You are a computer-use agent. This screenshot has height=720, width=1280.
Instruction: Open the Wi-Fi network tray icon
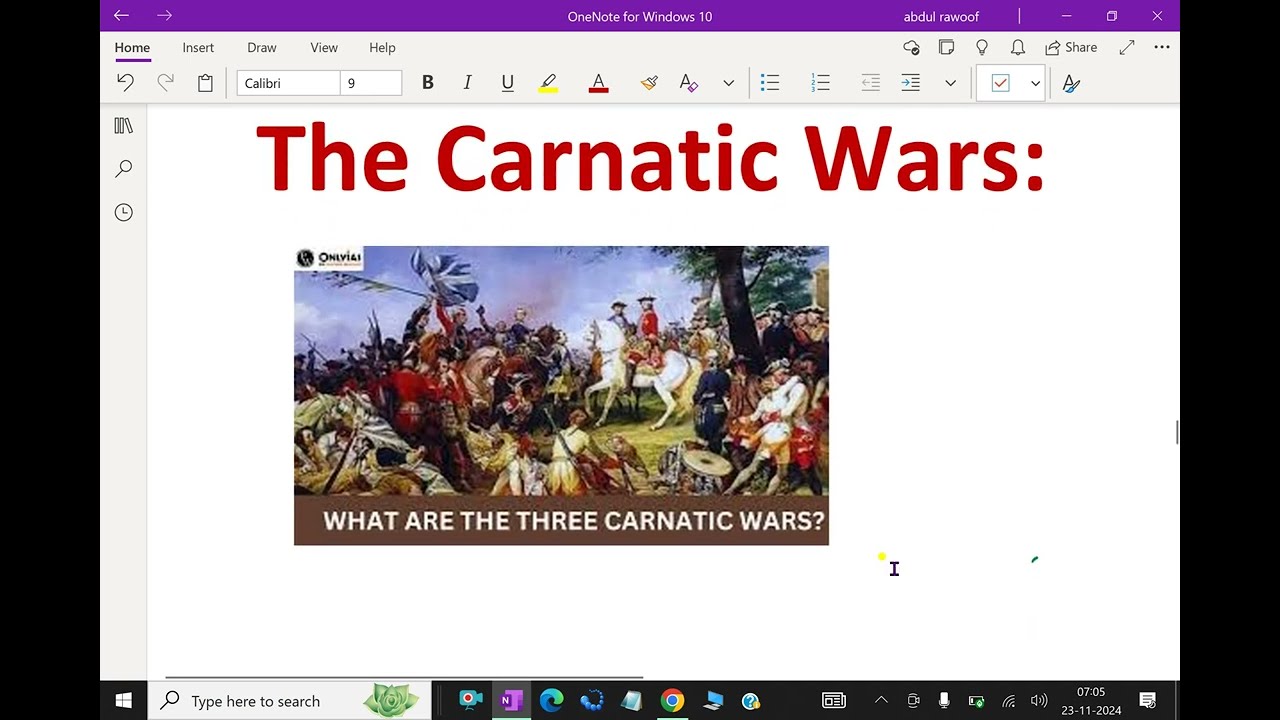tap(1009, 701)
